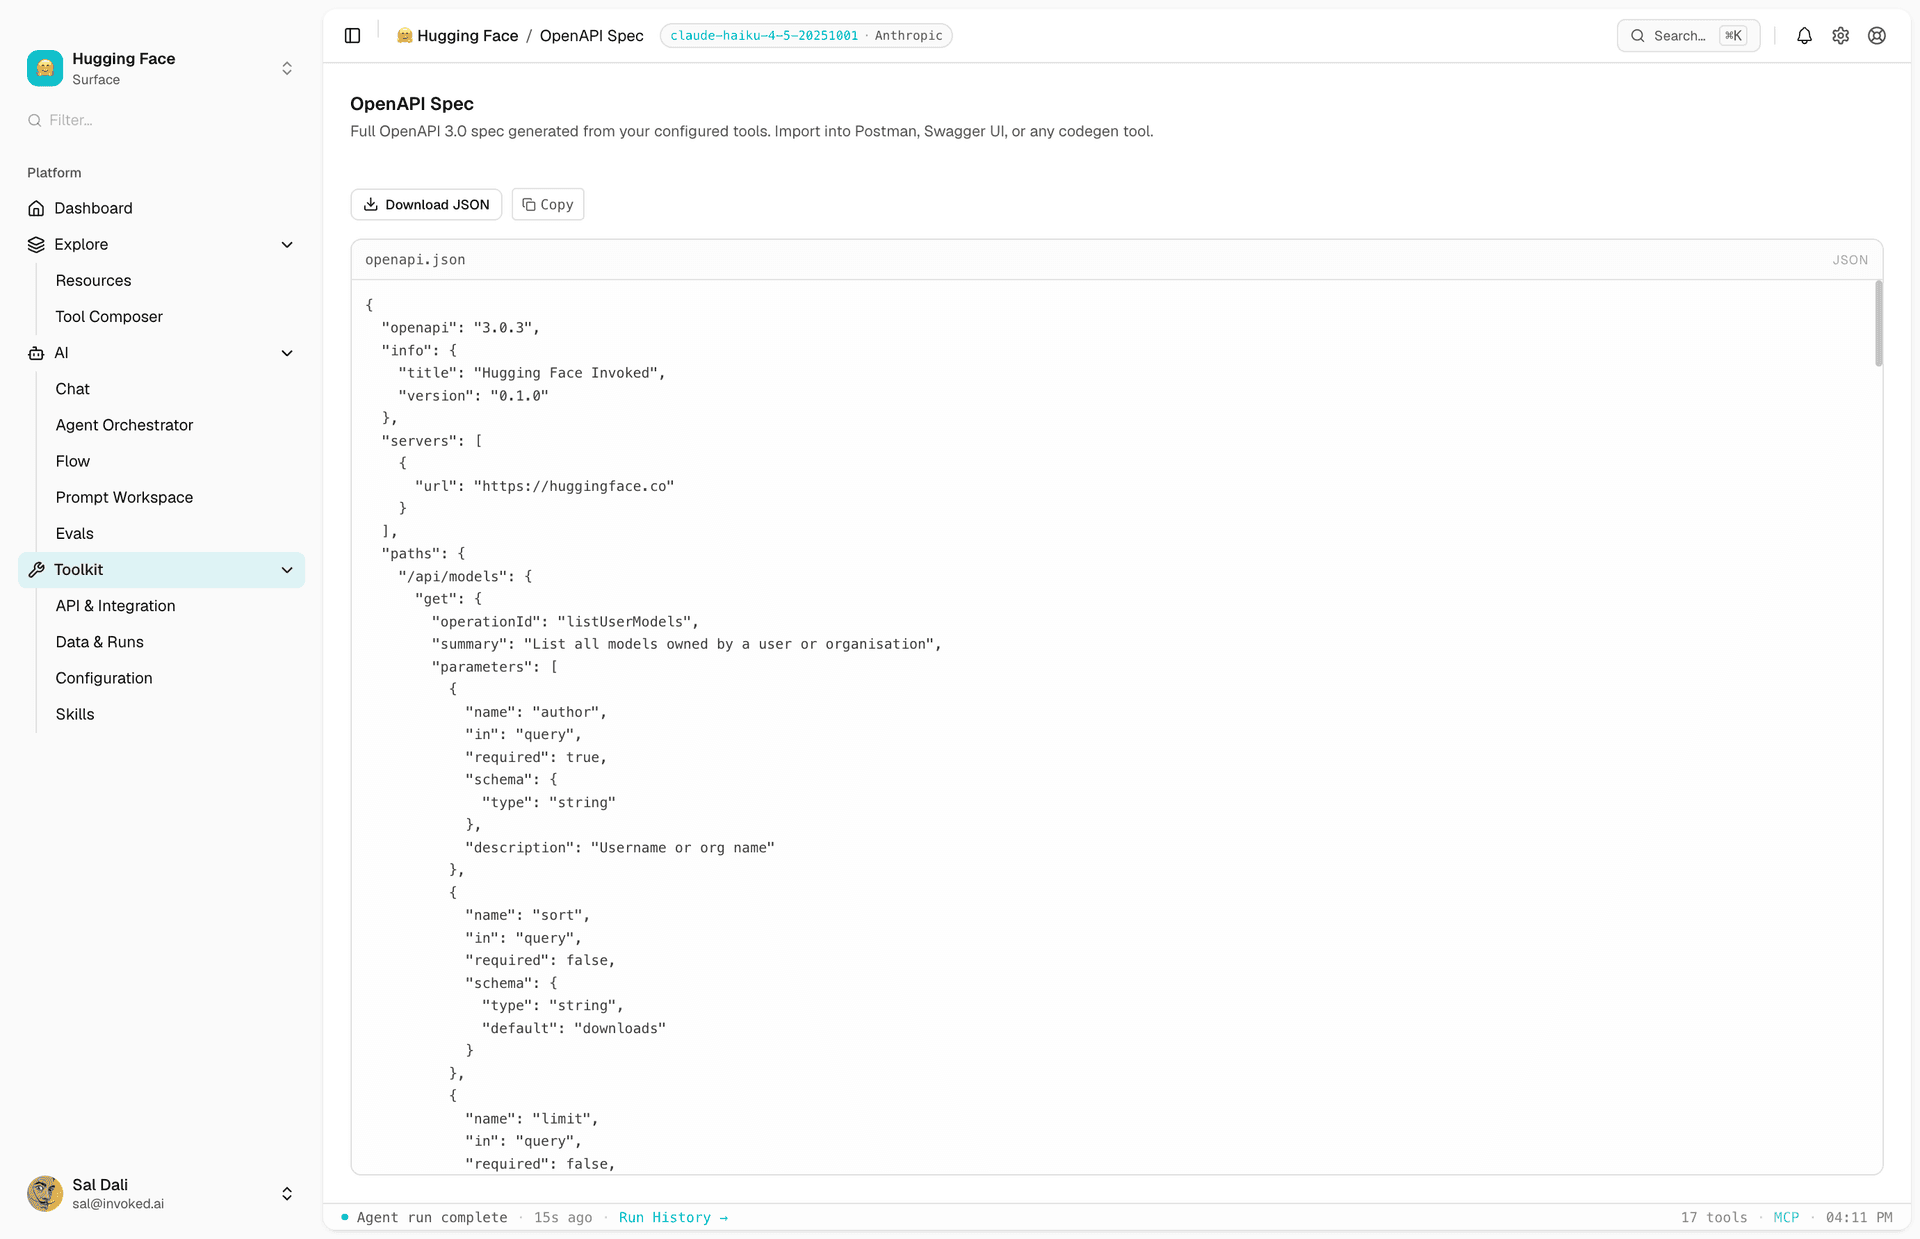Screen dimensions: 1920x1239
Task: Click the "Hugging Face Invoked" title value
Action: pos(565,373)
